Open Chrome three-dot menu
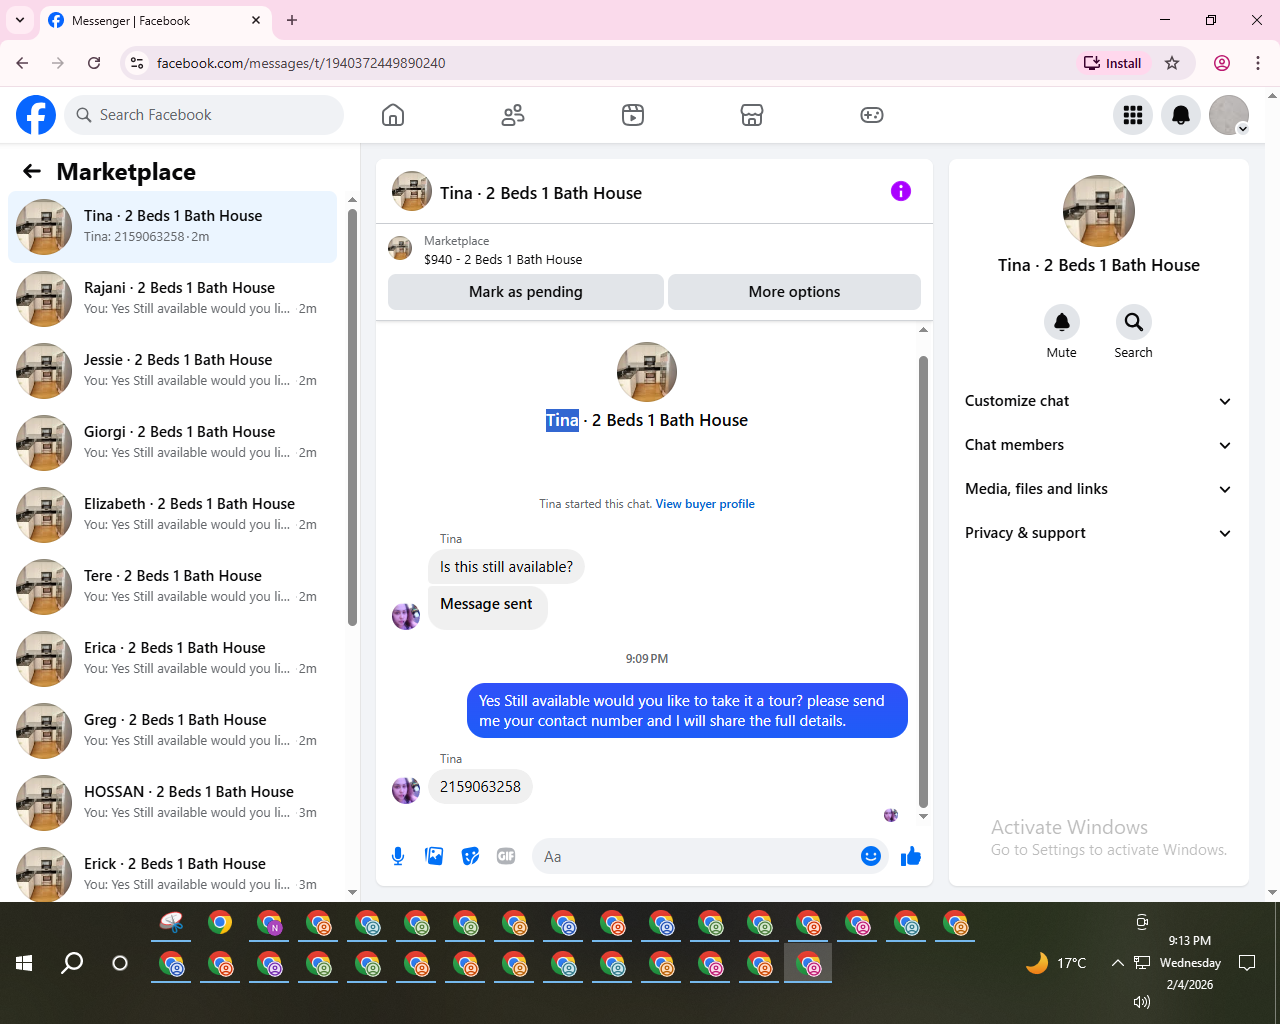The image size is (1280, 1024). [x=1258, y=63]
